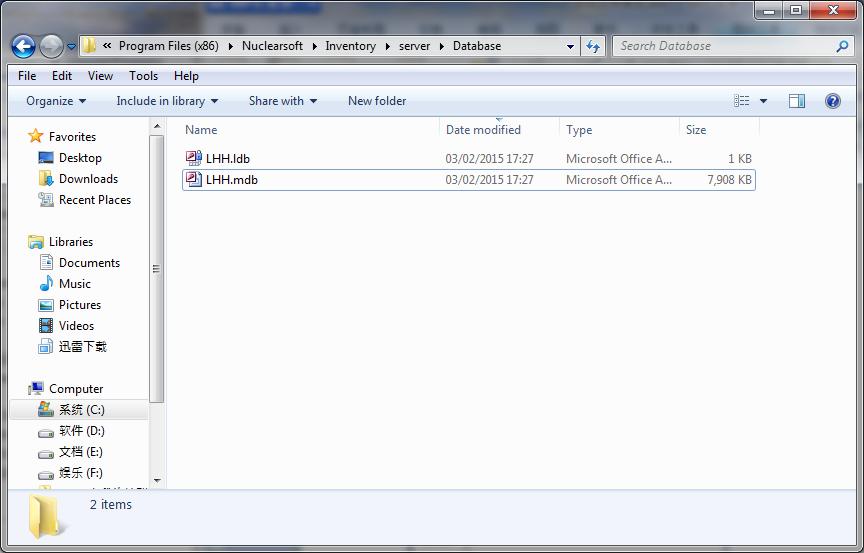Click the sidebar scrollbar up arrow
This screenshot has height=553, width=864.
pos(157,126)
